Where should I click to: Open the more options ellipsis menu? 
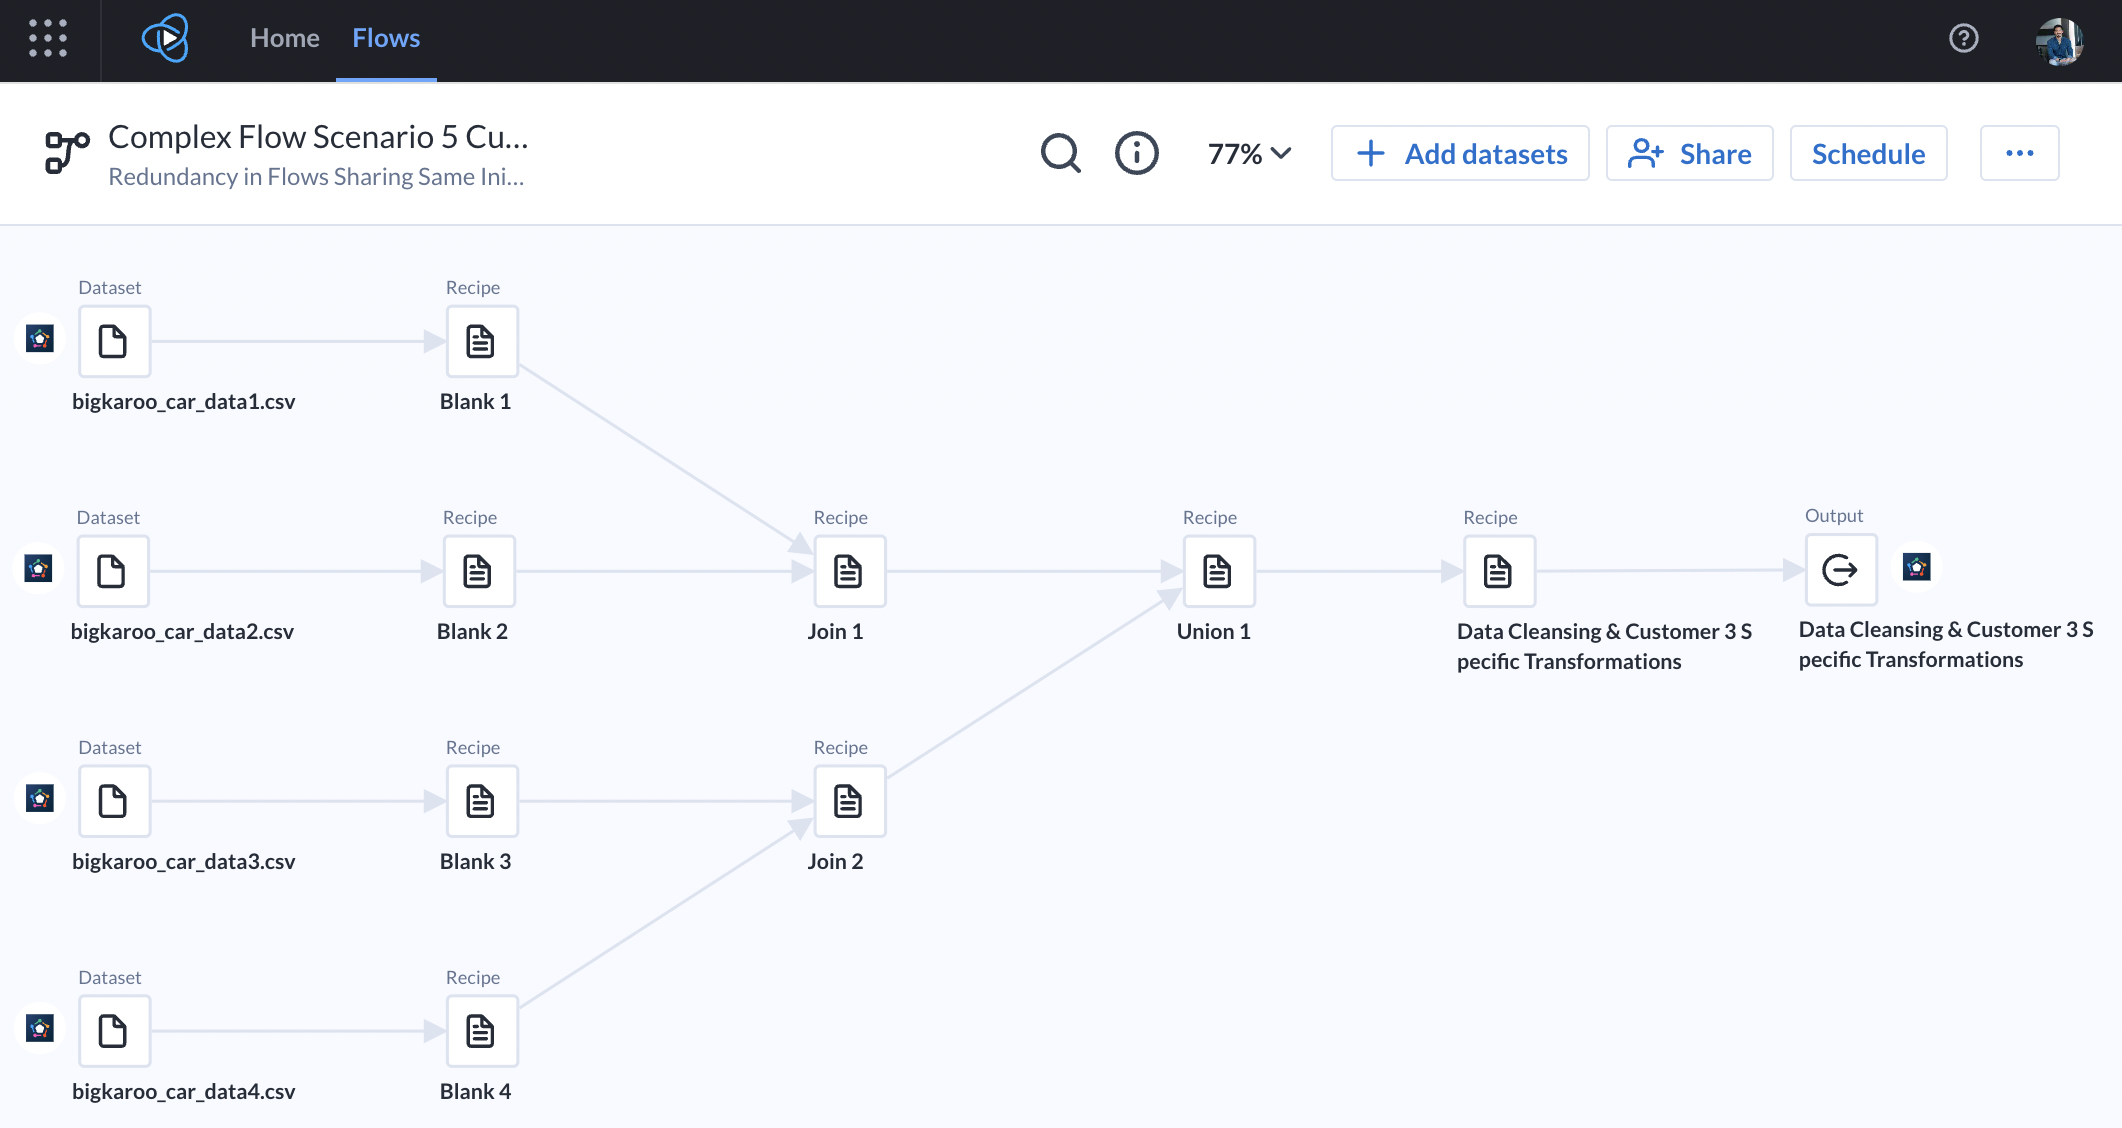pos(2019,153)
